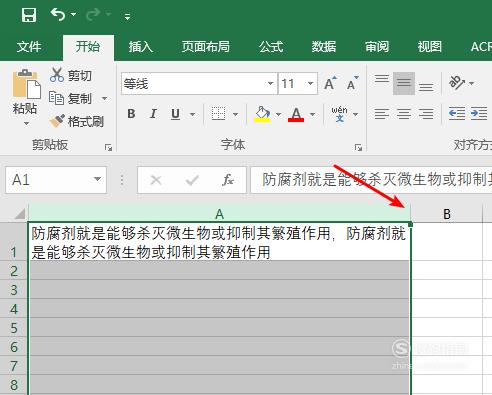Select column A header
This screenshot has width=492, height=395.
pyautogui.click(x=219, y=214)
